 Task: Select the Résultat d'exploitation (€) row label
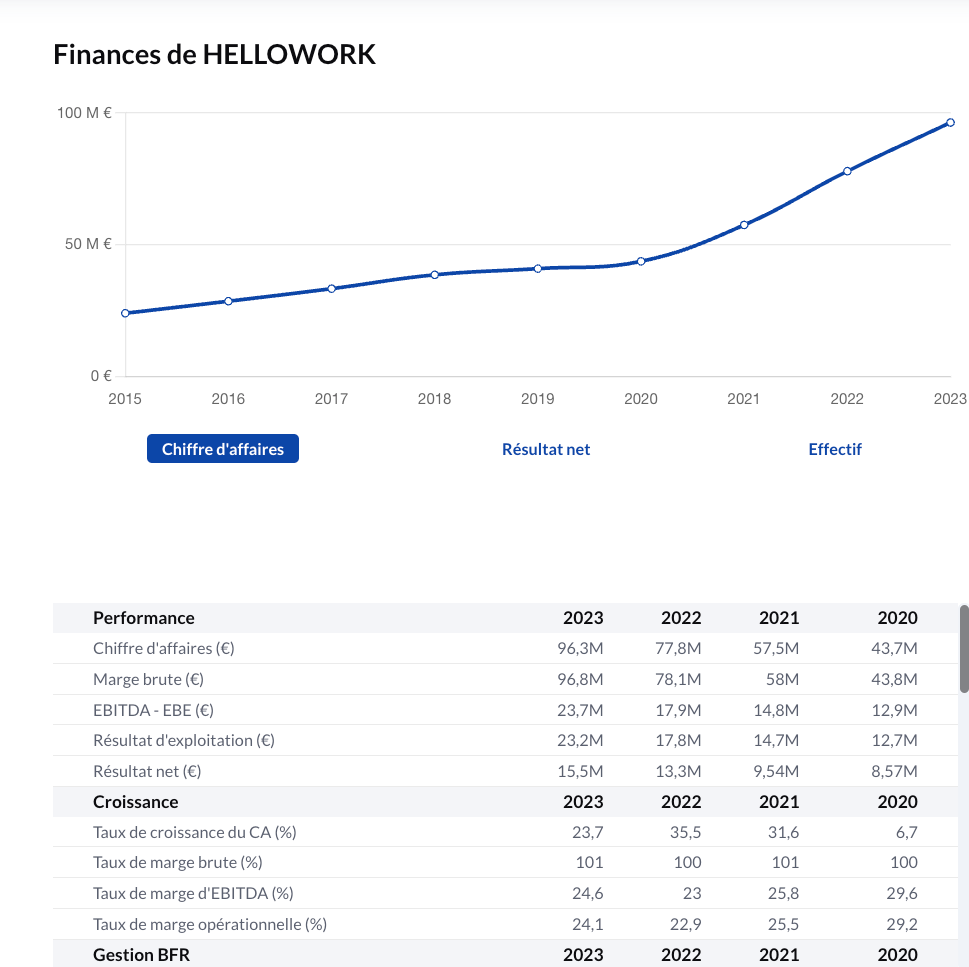184,740
